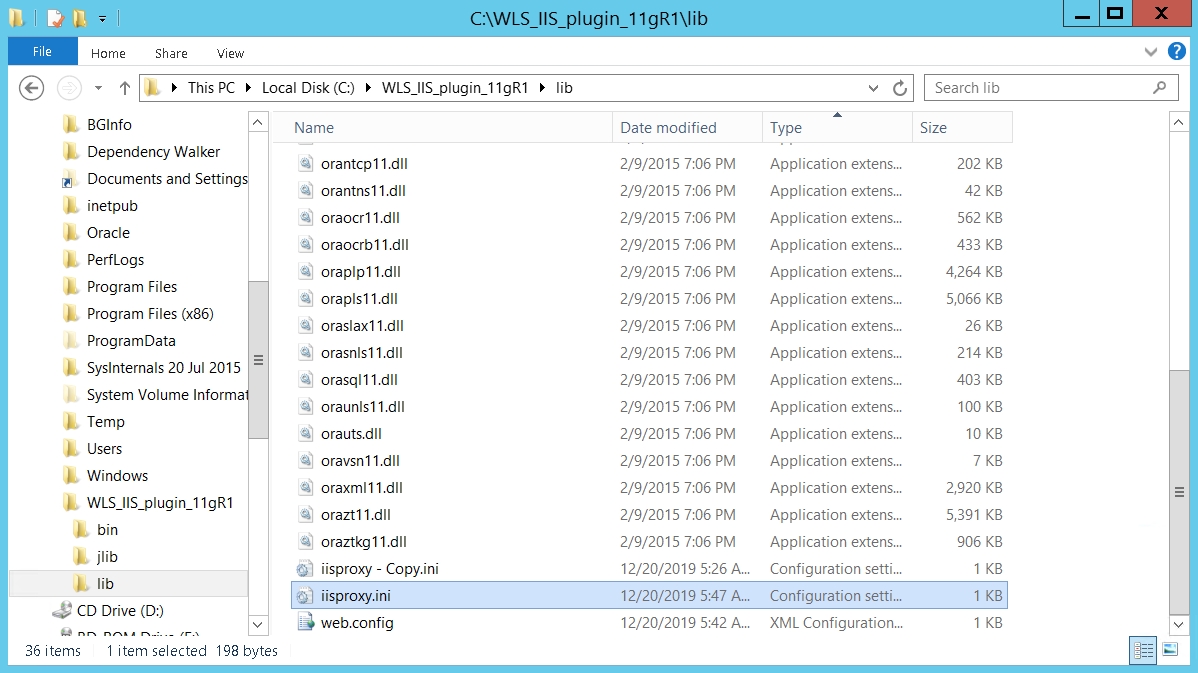Expand the ribbon with chevron arrow
1198x673 pixels.
(1151, 52)
